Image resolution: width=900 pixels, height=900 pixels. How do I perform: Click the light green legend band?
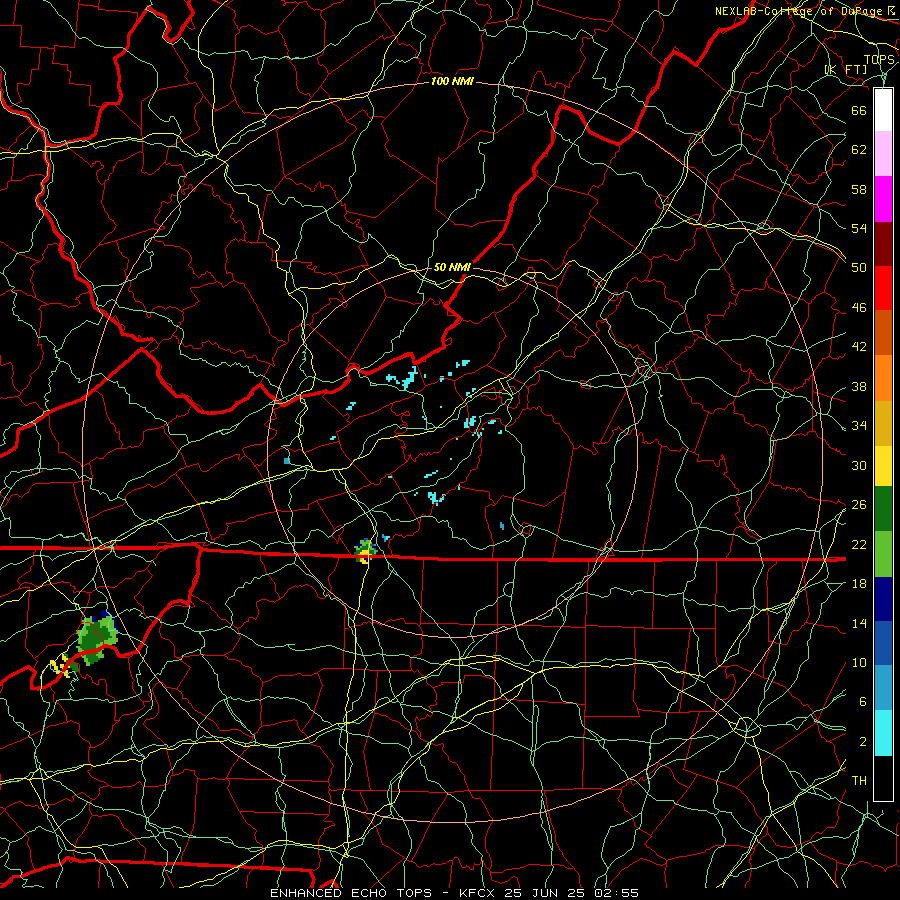point(883,553)
